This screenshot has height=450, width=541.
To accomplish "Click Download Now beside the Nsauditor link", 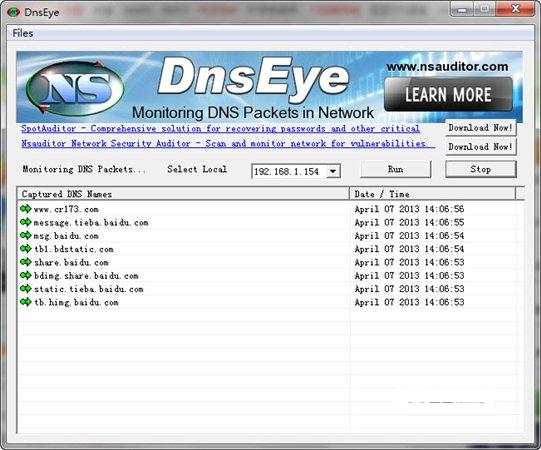I will click(481, 147).
